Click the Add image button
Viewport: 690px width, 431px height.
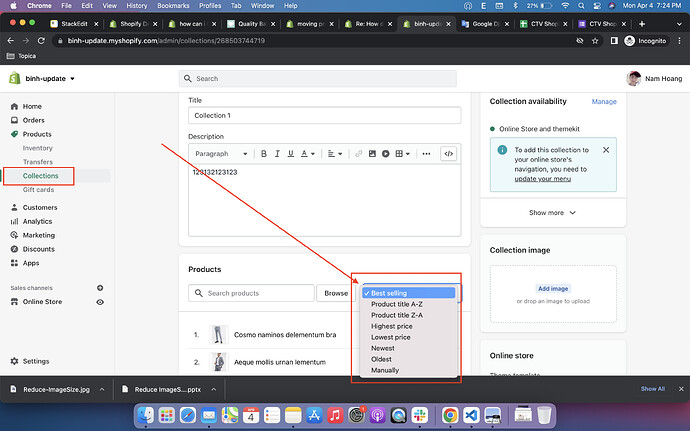[553, 288]
